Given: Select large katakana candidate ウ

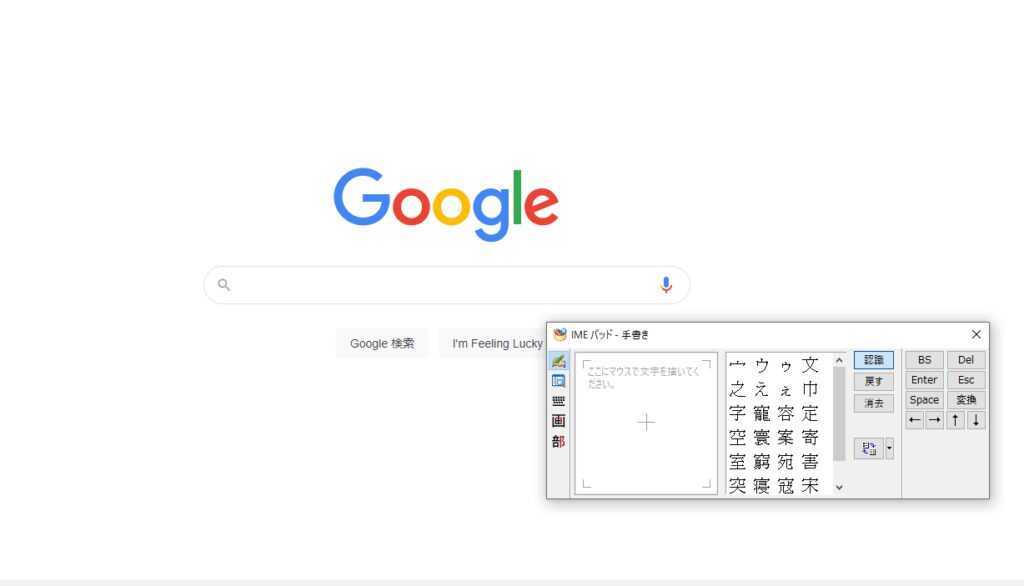Looking at the screenshot, I should 761,365.
